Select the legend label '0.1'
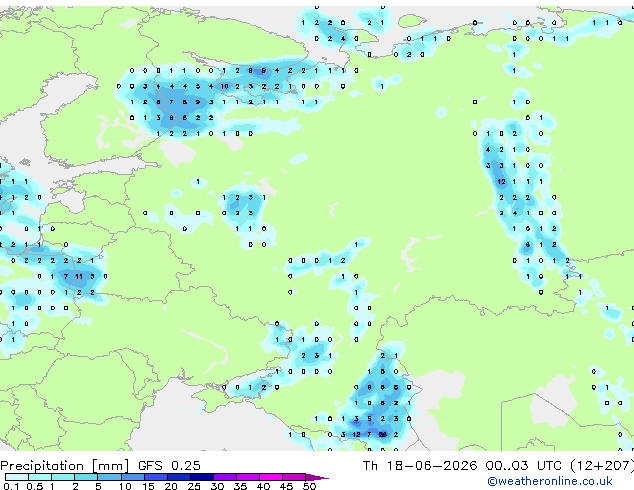Screen dimensions: 634x490 pos(11,486)
